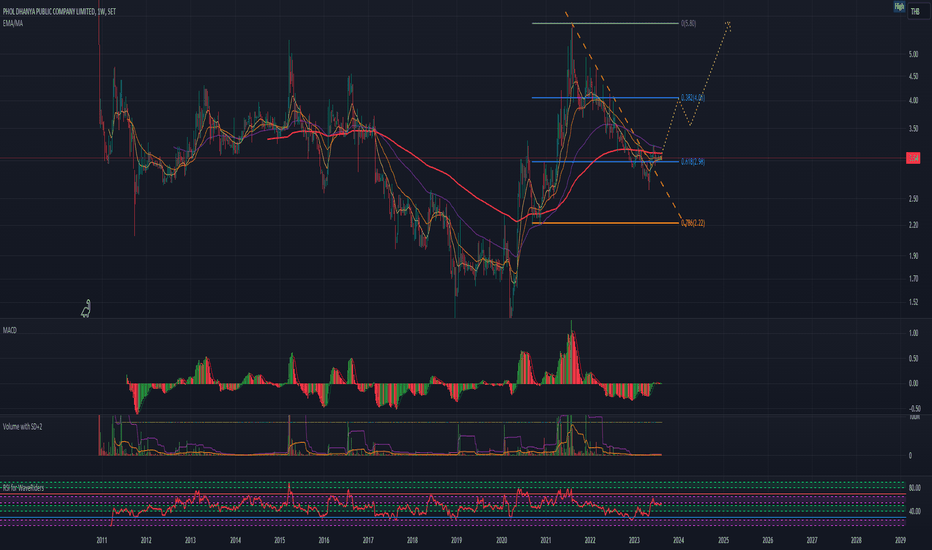Click the small bird logo icon on chart
Screen dimensions: 932x550
pos(86,309)
